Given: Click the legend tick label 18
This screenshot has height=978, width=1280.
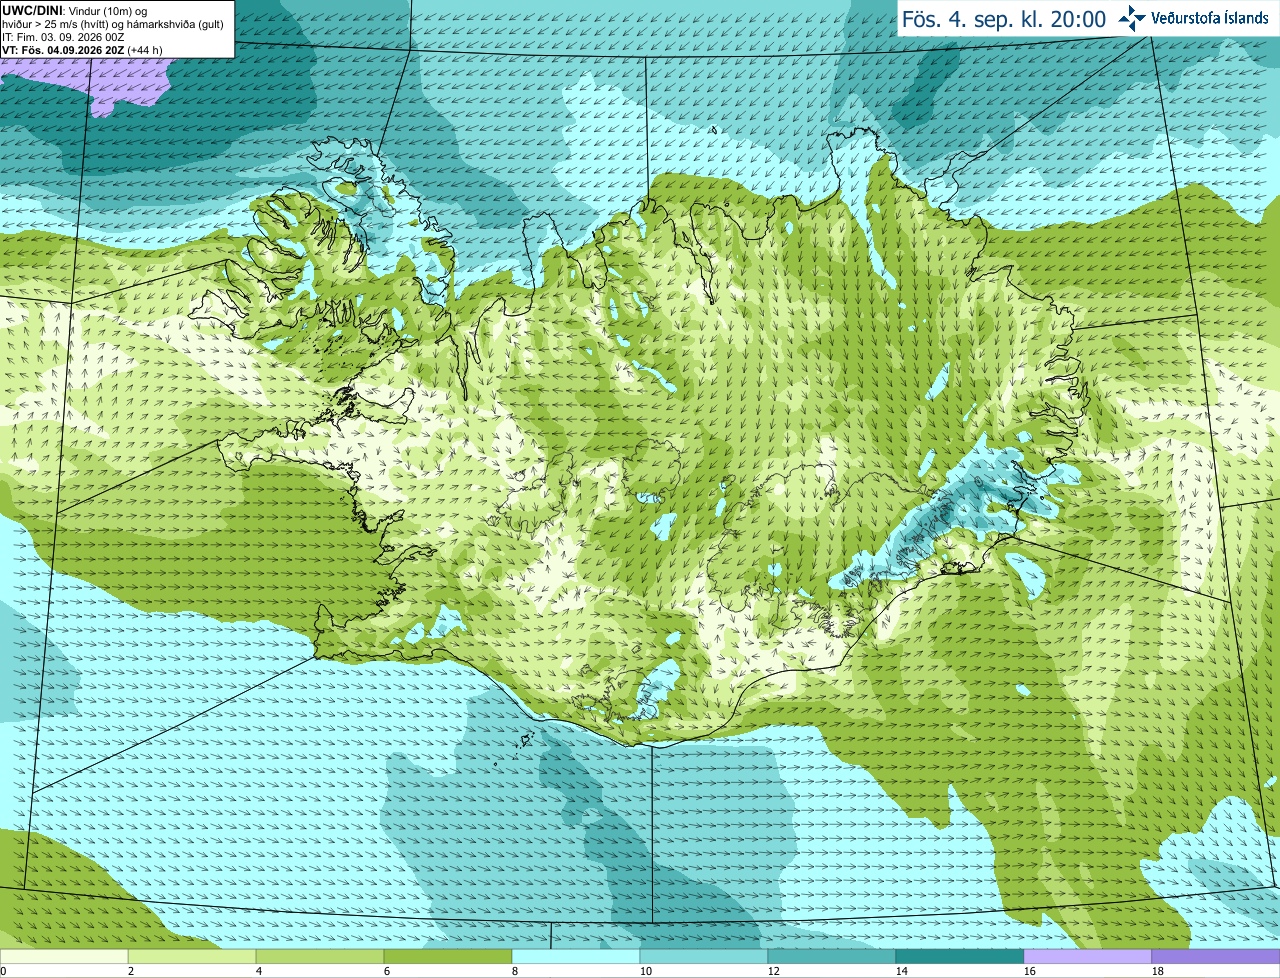Looking at the screenshot, I should coord(1158,971).
